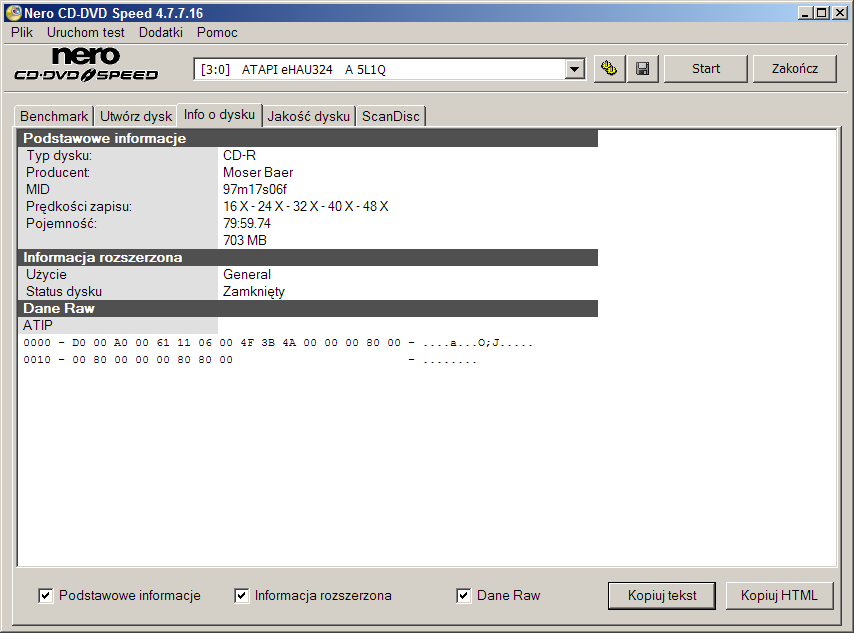Select the Info o dysku tab

pyautogui.click(x=219, y=114)
